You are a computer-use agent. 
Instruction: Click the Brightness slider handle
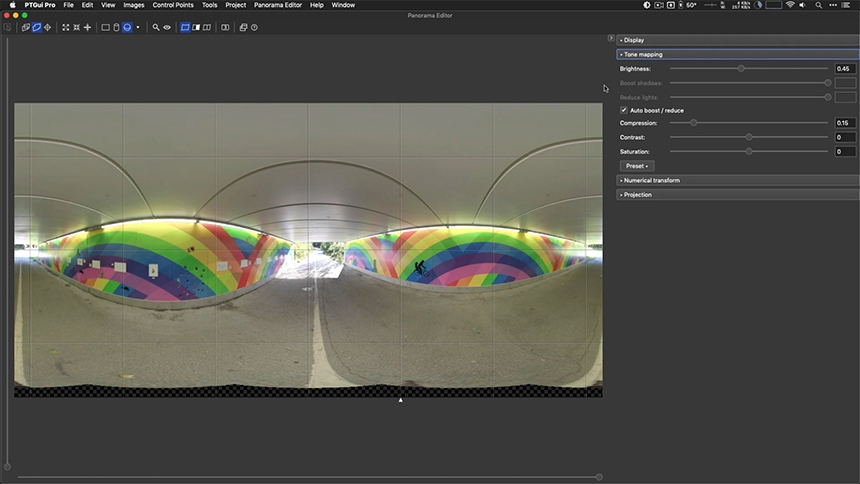coord(741,69)
